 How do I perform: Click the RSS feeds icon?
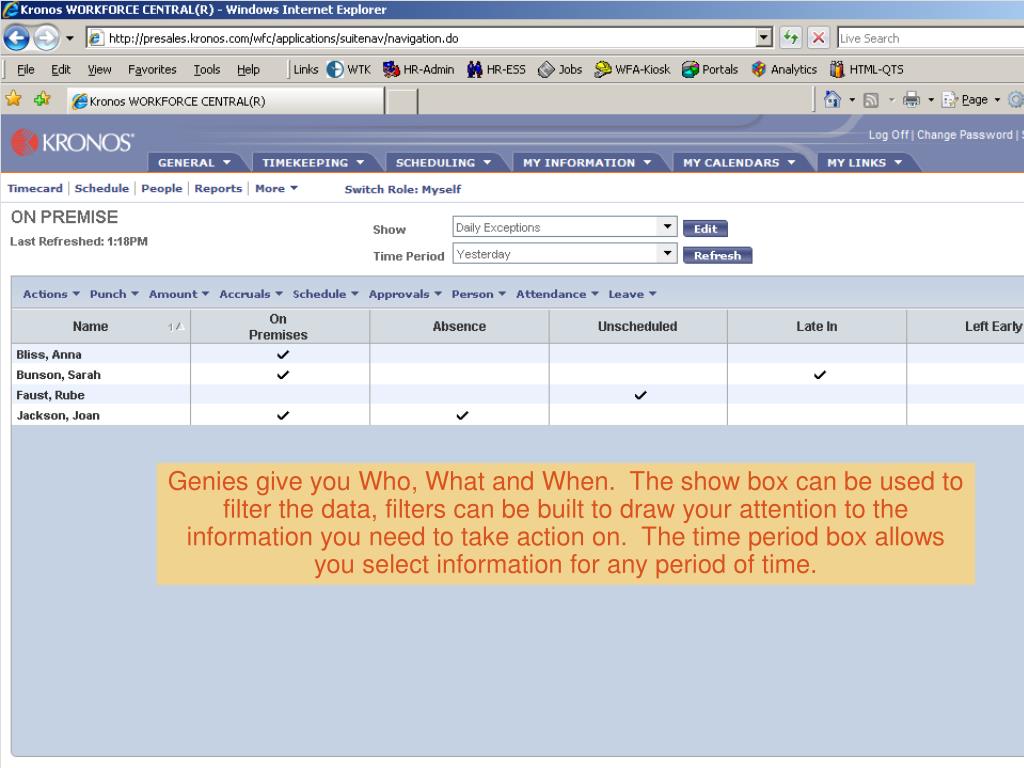click(871, 100)
